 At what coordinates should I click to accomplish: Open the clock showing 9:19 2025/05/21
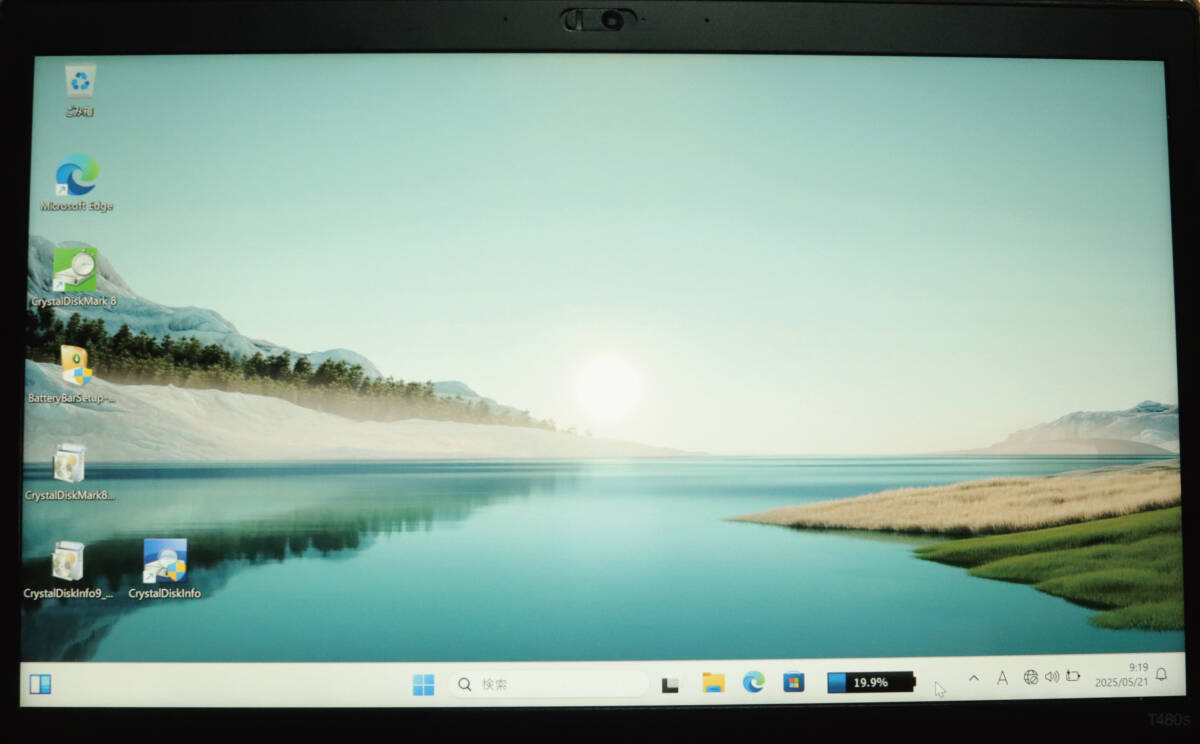(x=1124, y=674)
